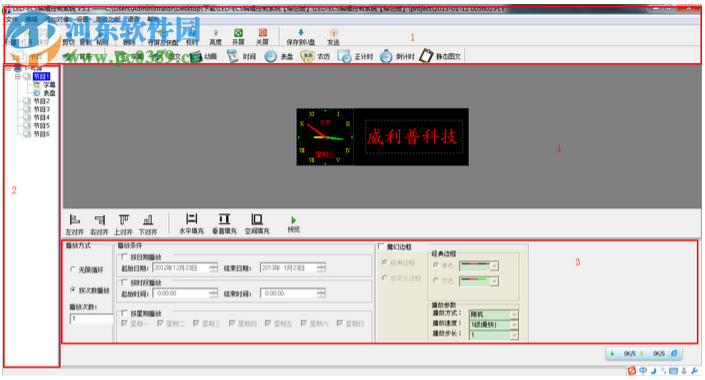Adjust the 起始时间 start time spinner
Screen dimensions: 705x380
point(213,293)
